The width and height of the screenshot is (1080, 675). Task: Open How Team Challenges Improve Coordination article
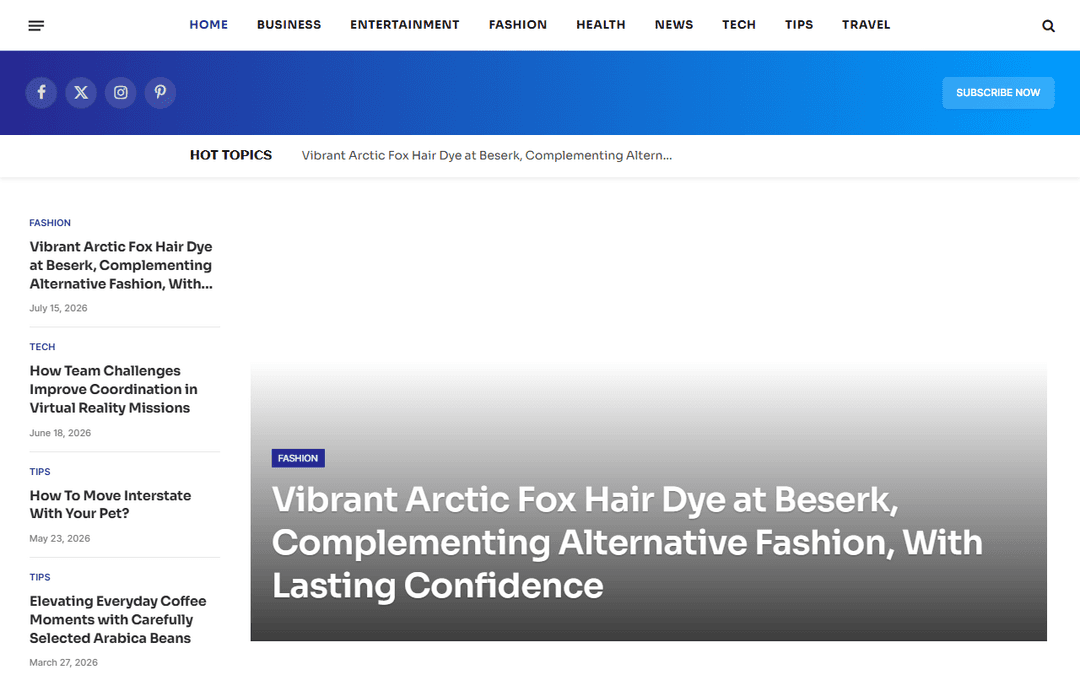pyautogui.click(x=114, y=389)
